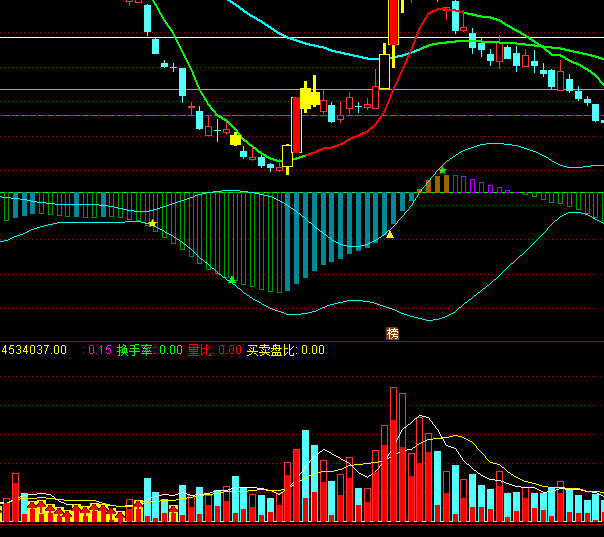Click the 换手率 label

pyautogui.click(x=135, y=350)
